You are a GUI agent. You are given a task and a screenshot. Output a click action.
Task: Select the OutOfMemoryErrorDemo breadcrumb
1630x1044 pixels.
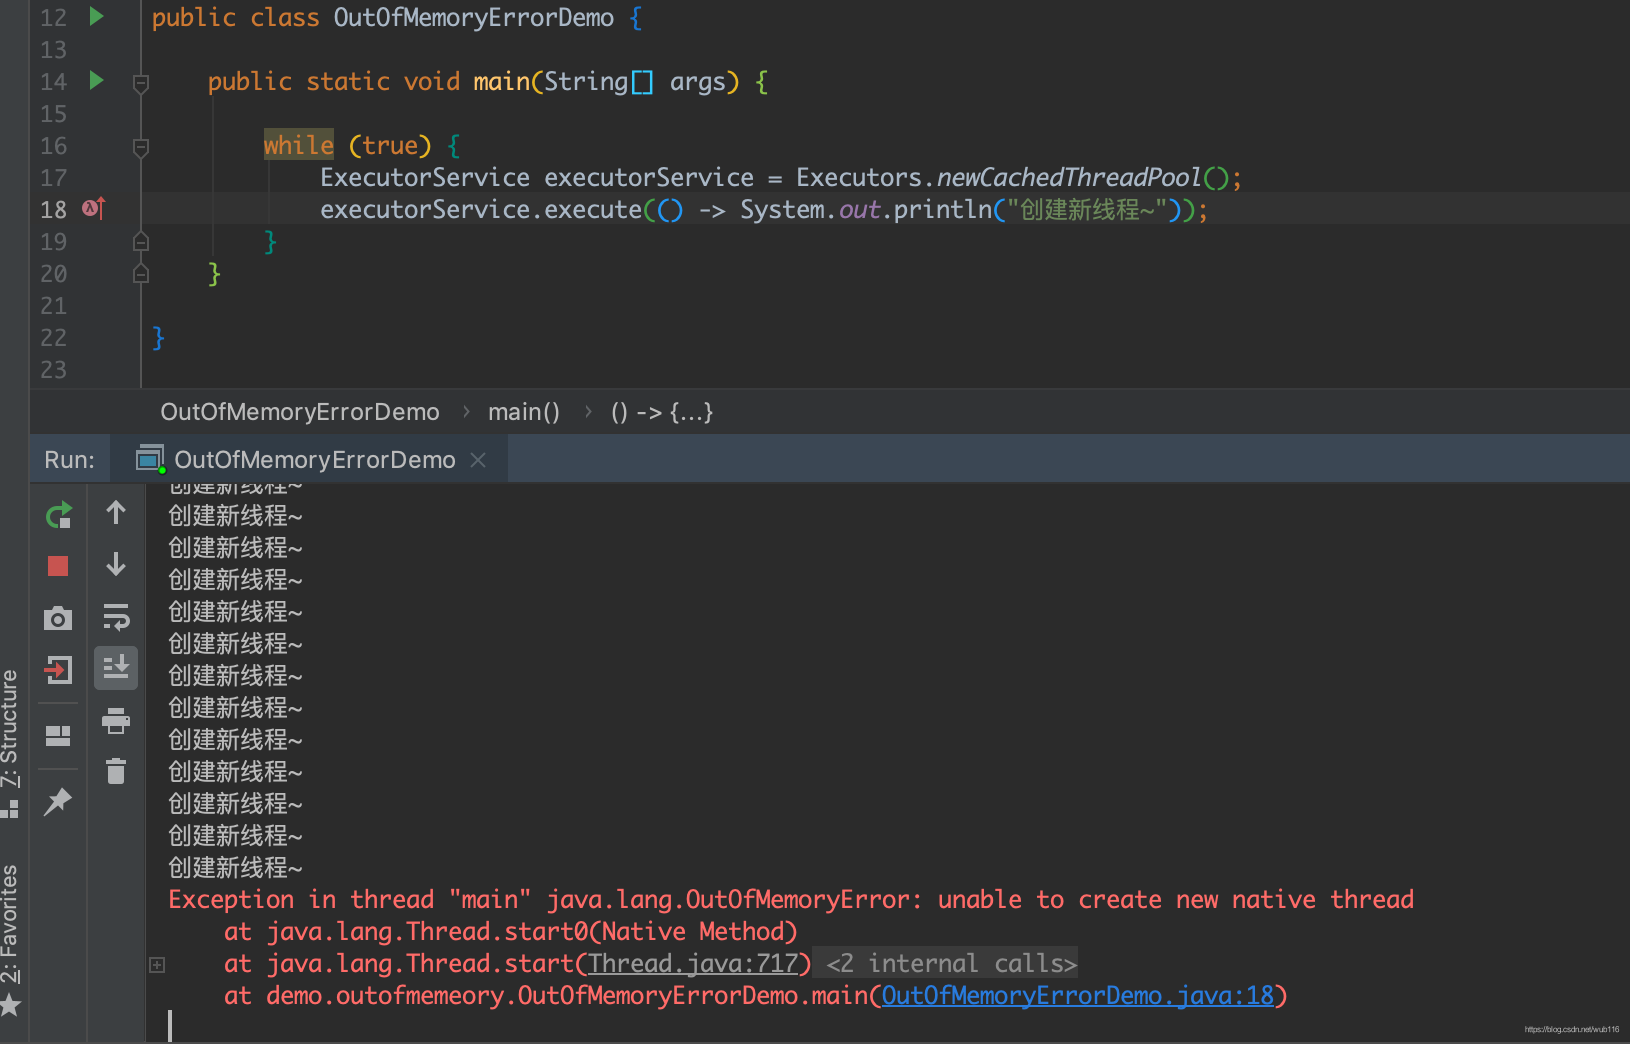(x=300, y=412)
